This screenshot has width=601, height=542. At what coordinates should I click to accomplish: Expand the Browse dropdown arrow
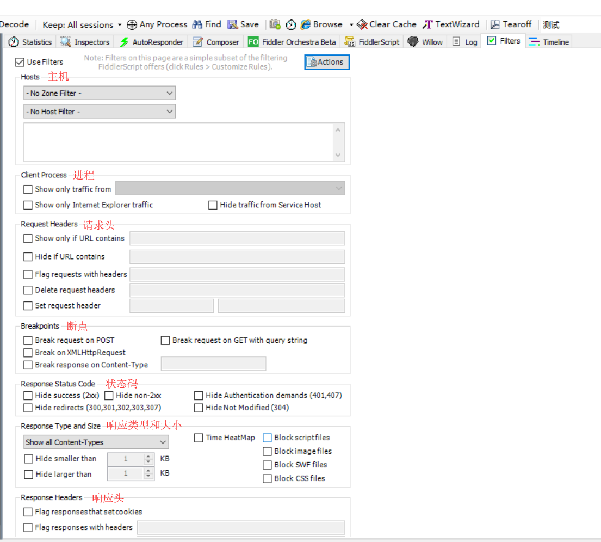351,25
